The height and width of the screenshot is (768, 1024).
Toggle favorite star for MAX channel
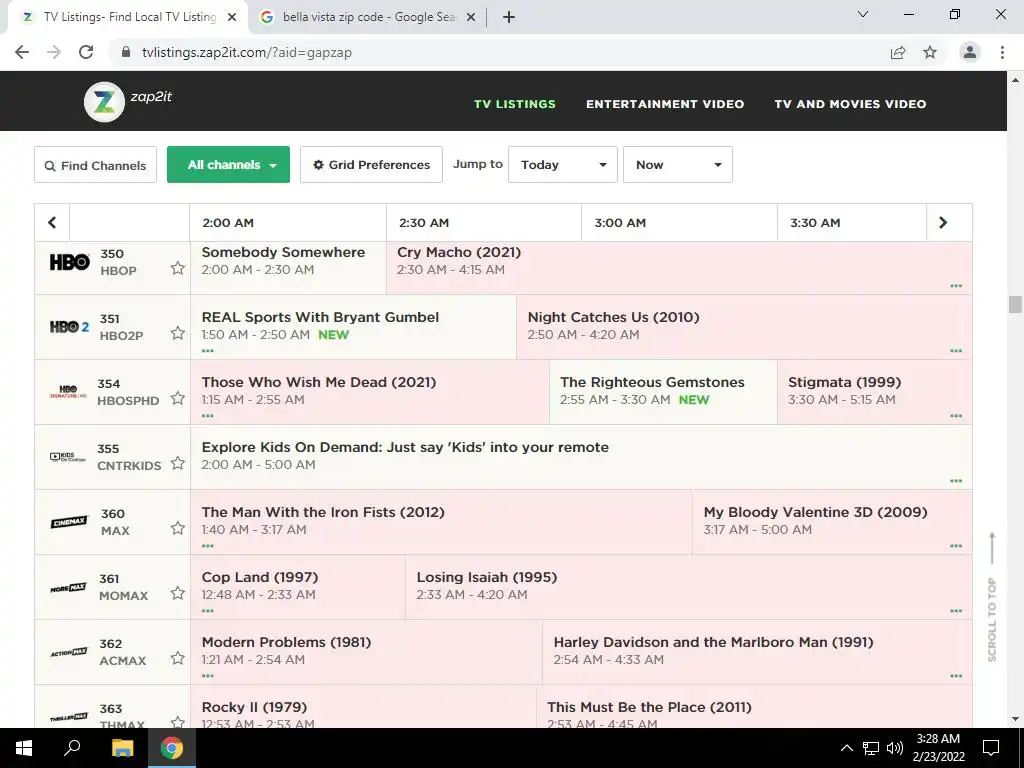(x=178, y=528)
